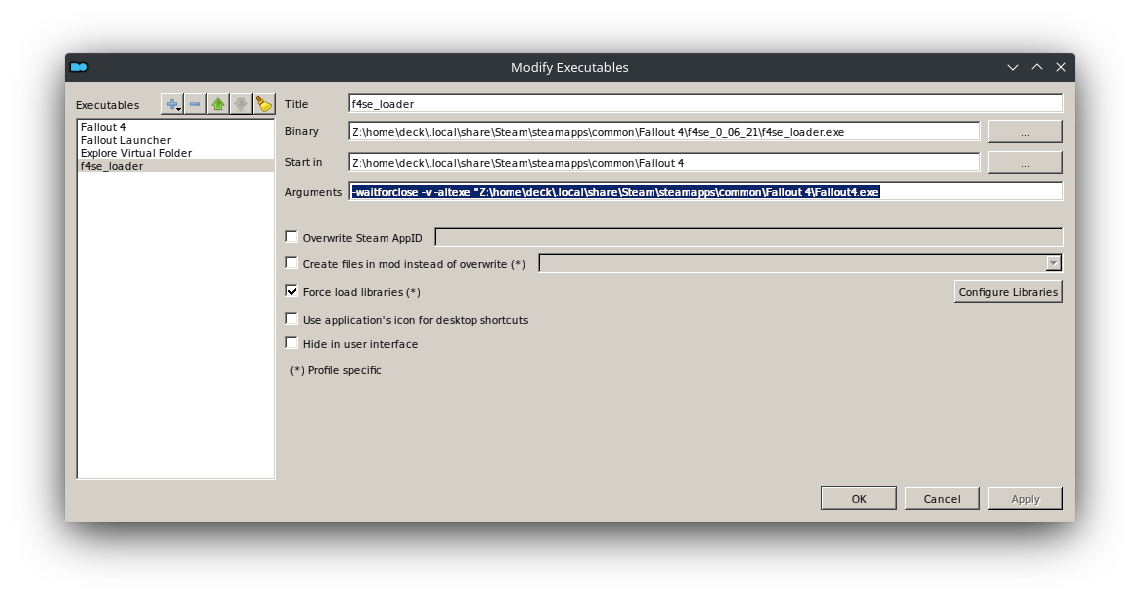Browse for Binary path
1140x599 pixels.
[1025, 132]
